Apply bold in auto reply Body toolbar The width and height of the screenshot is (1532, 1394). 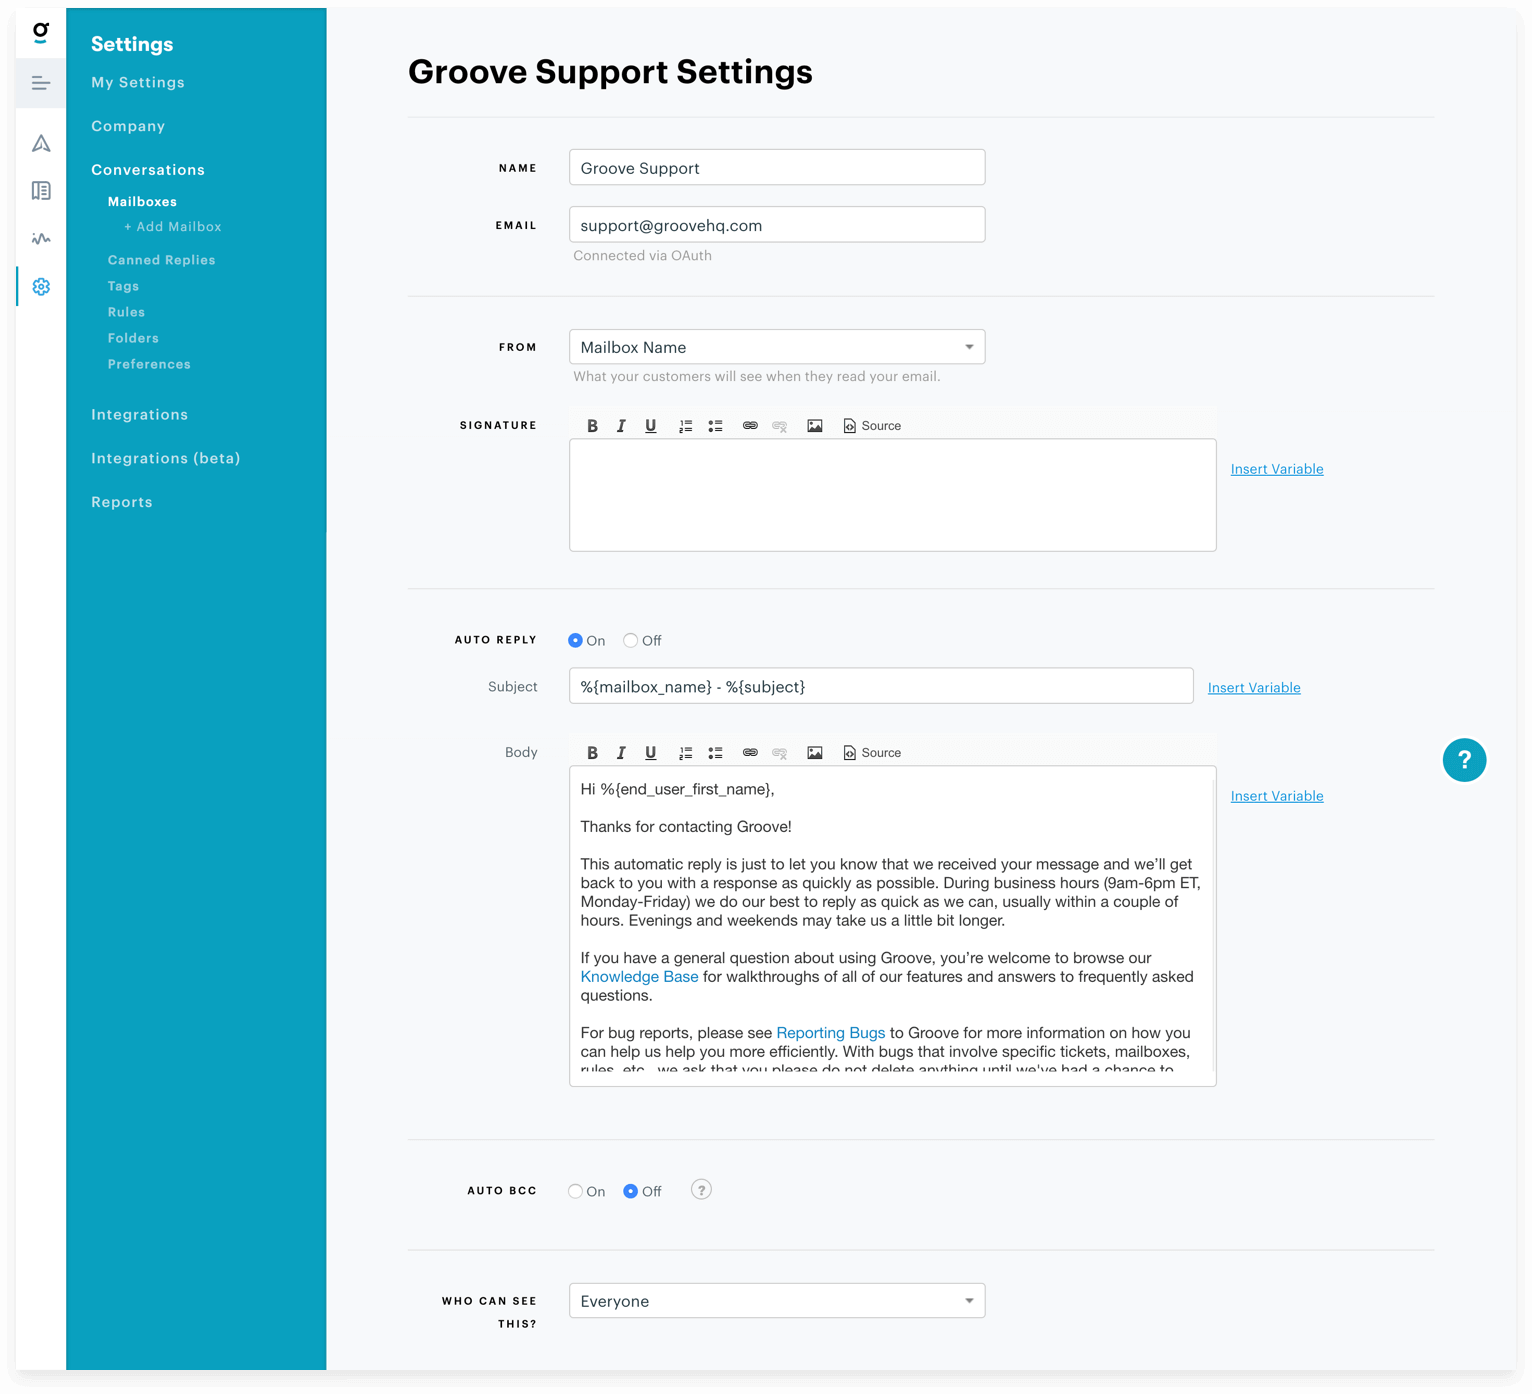pos(592,753)
